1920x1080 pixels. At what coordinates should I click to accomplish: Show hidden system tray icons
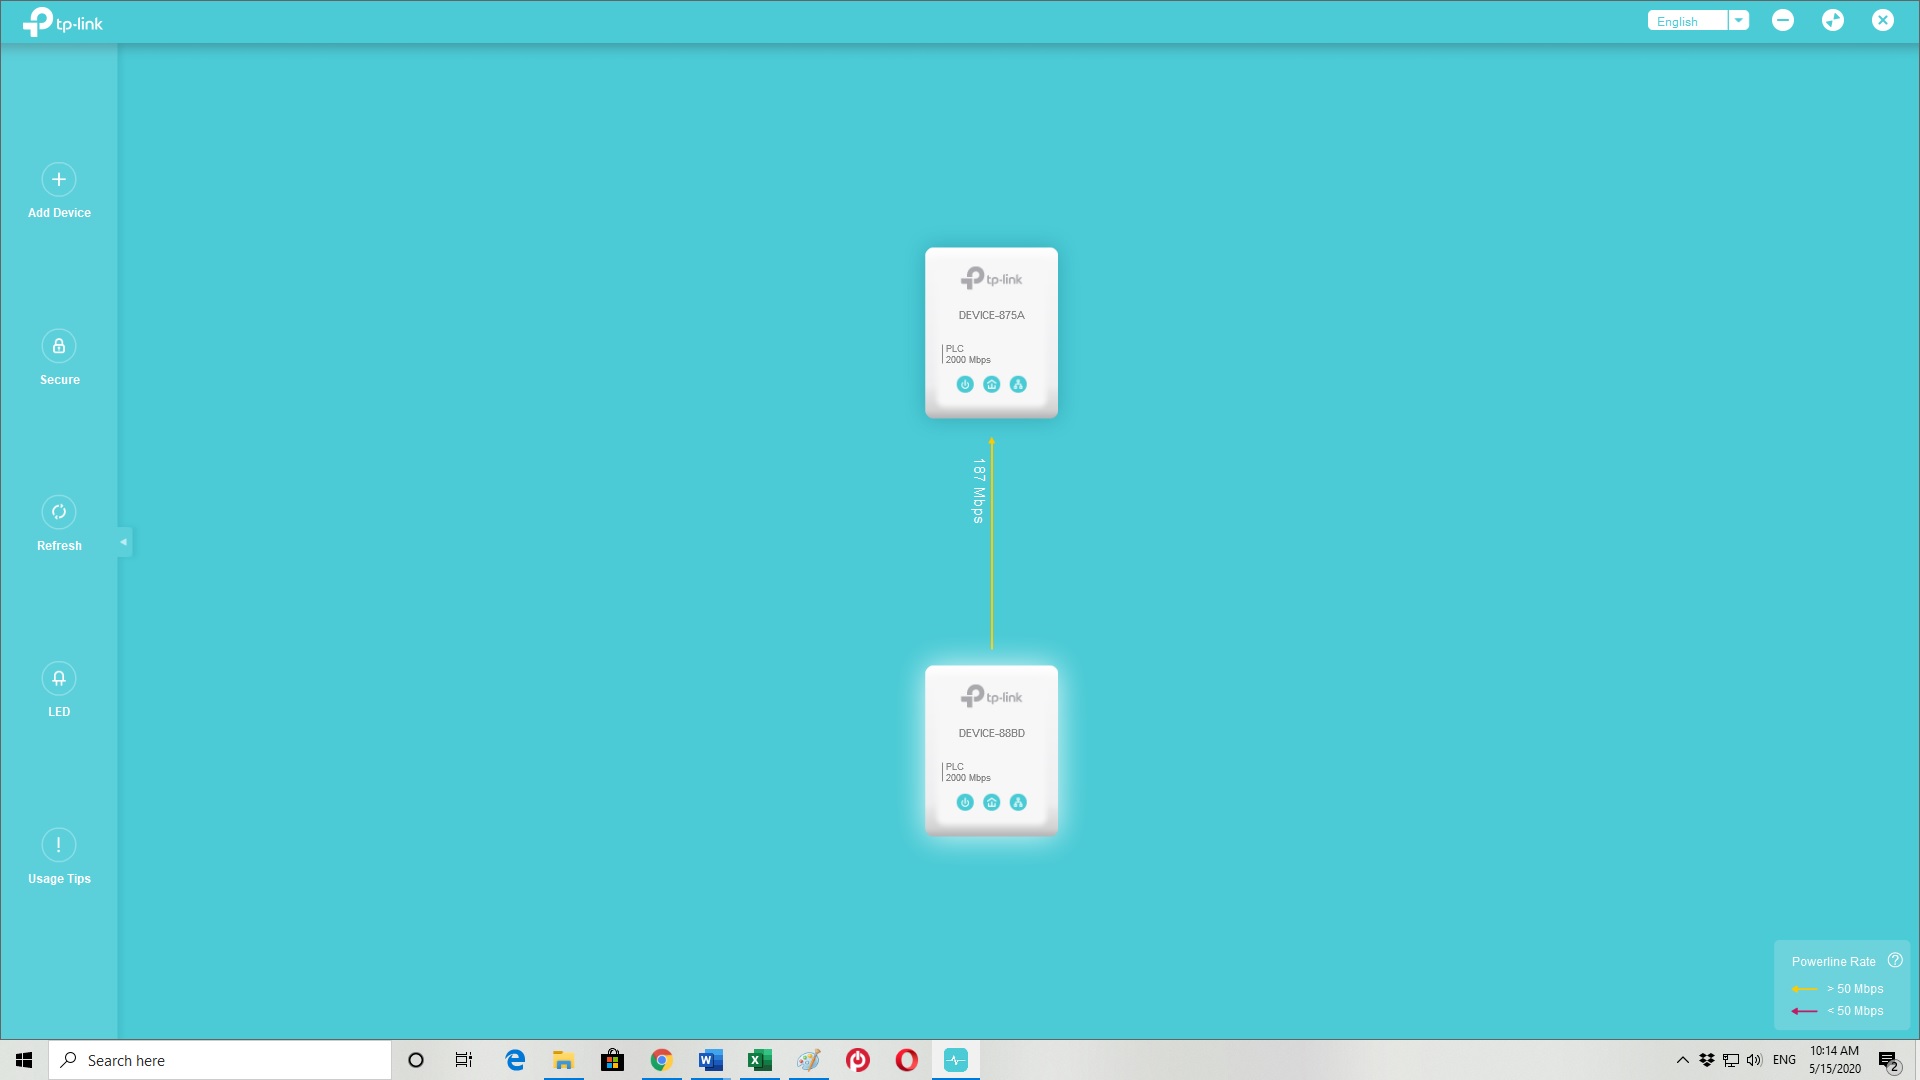(1682, 1060)
